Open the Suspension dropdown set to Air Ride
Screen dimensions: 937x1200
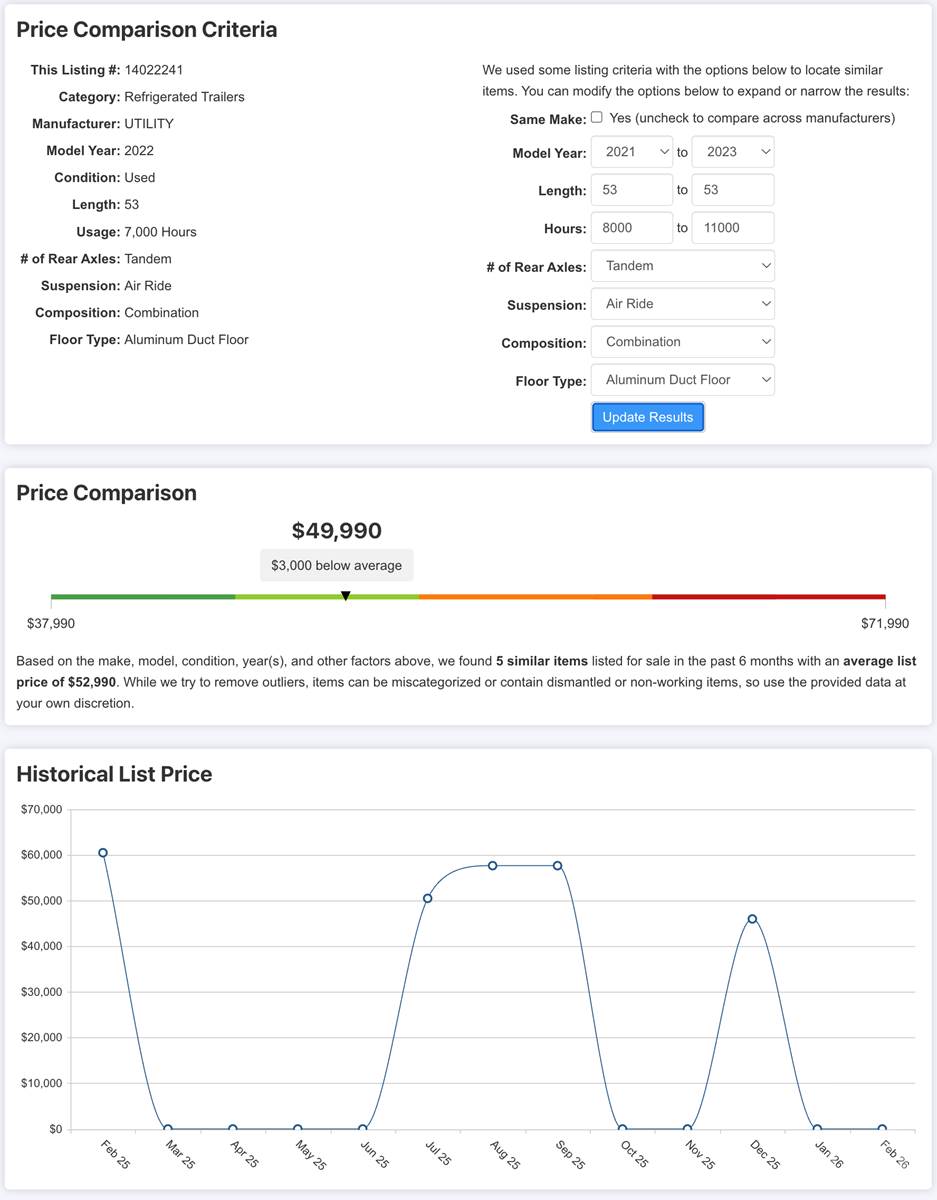(682, 304)
